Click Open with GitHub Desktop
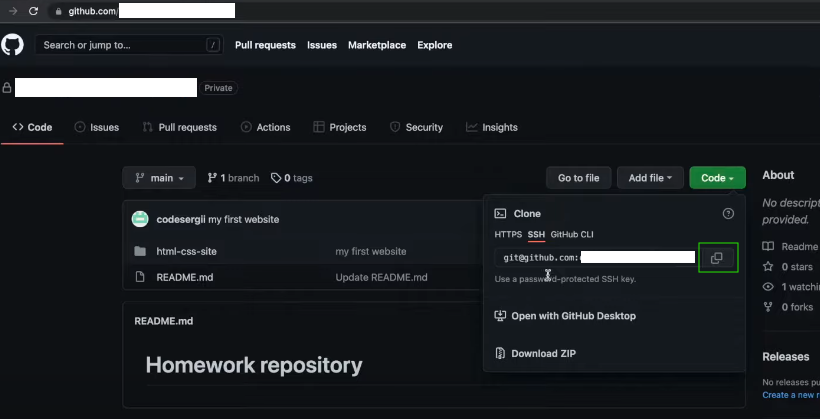The width and height of the screenshot is (820, 419). 573,316
